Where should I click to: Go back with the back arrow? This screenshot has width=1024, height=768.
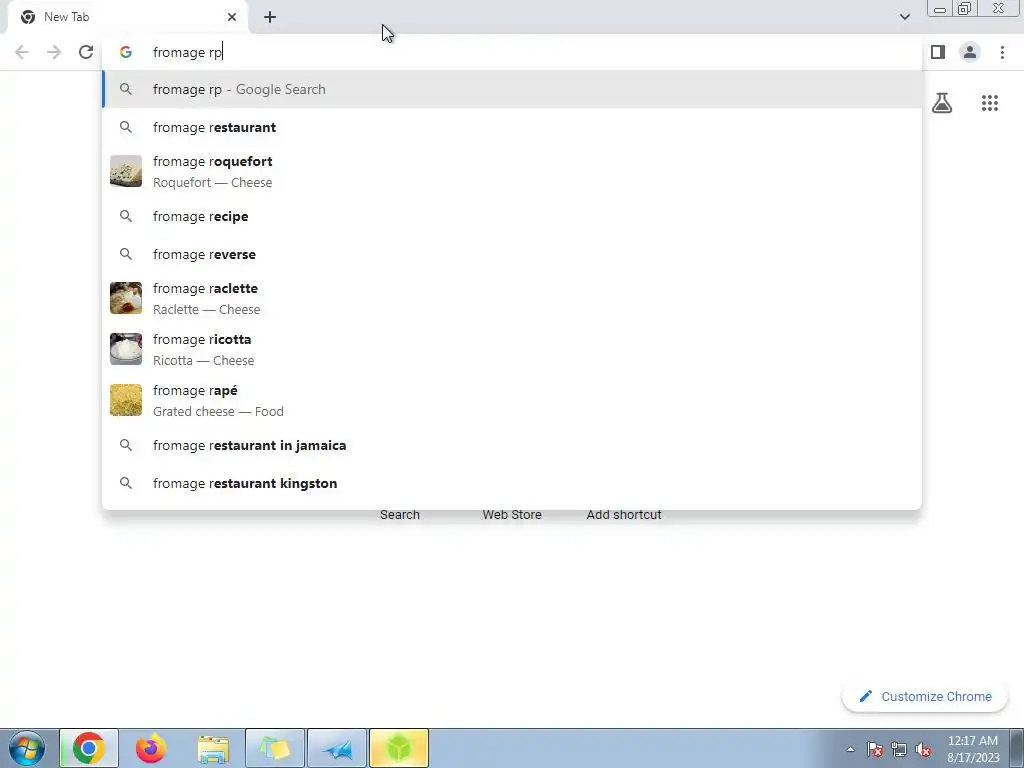pyautogui.click(x=22, y=52)
